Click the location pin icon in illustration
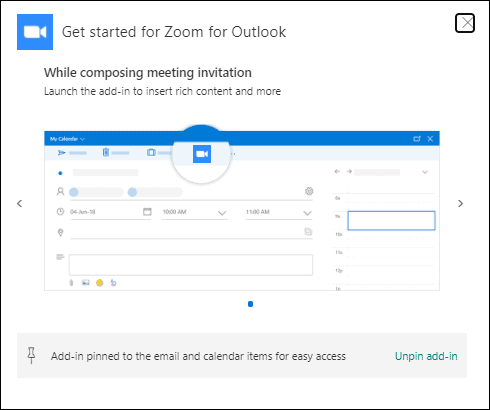Viewport: 490px width, 410px height. click(x=60, y=232)
